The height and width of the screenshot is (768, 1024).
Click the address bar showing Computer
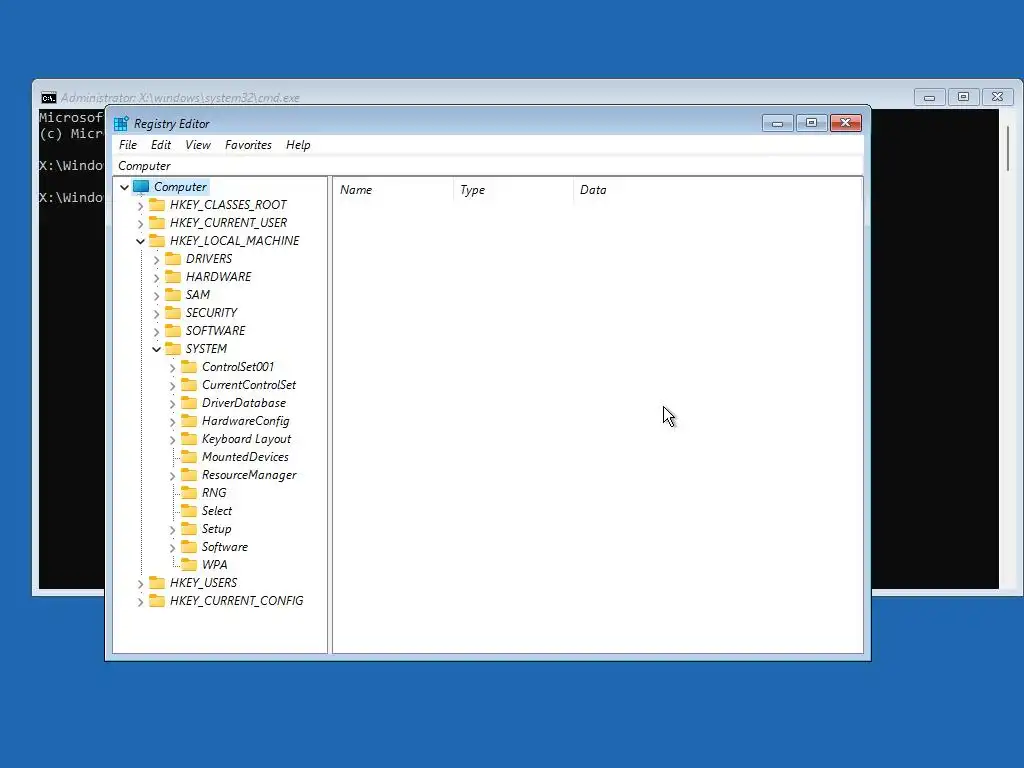point(488,166)
